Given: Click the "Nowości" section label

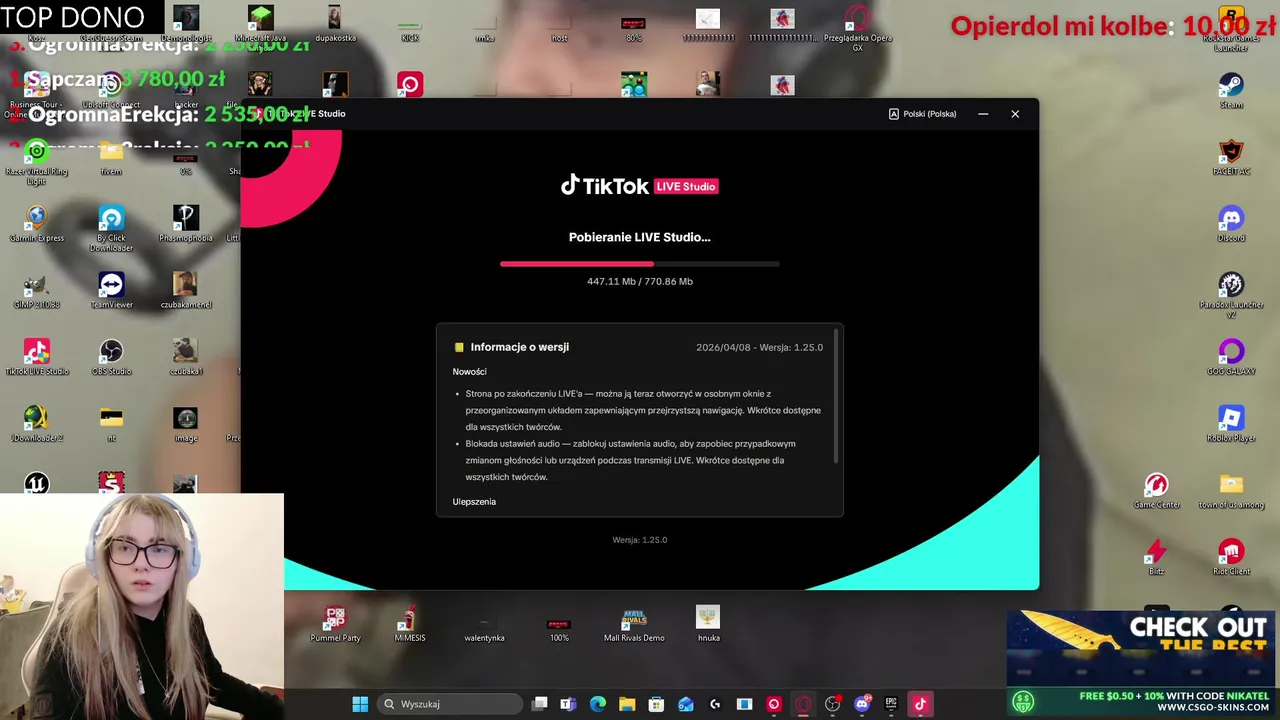Looking at the screenshot, I should 469,372.
